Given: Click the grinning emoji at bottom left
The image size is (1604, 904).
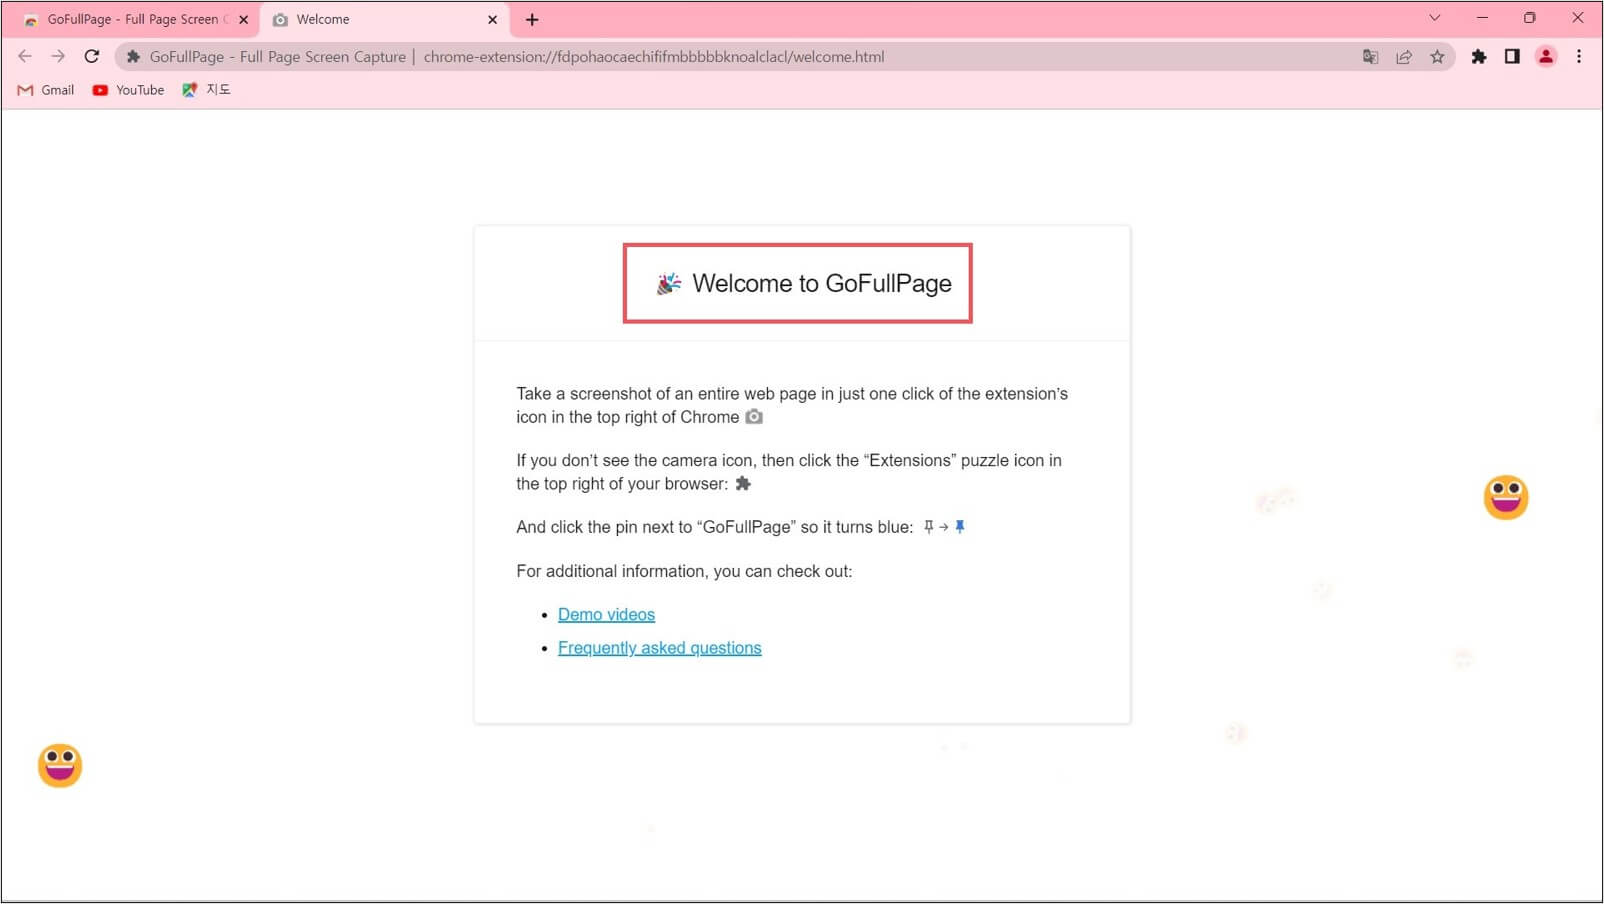Looking at the screenshot, I should coord(60,765).
